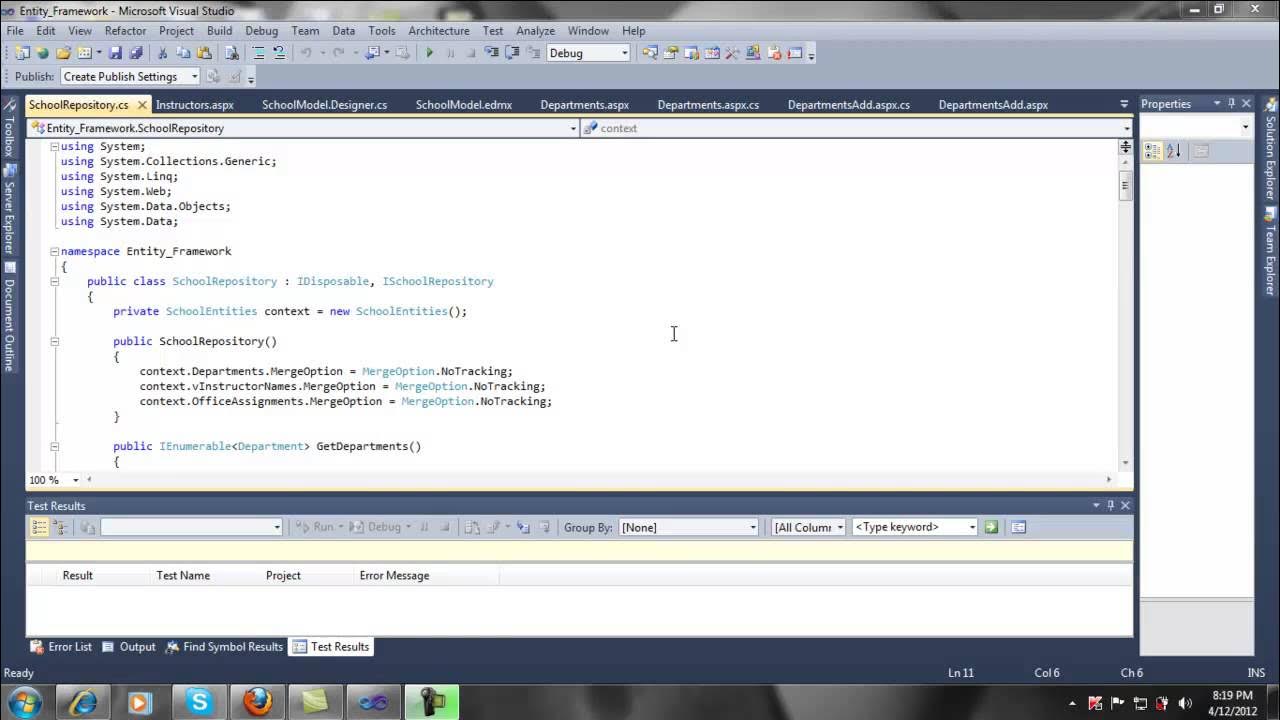Open the Server Explorer side tab
Screen dimensions: 1280x720
pyautogui.click(x=9, y=210)
